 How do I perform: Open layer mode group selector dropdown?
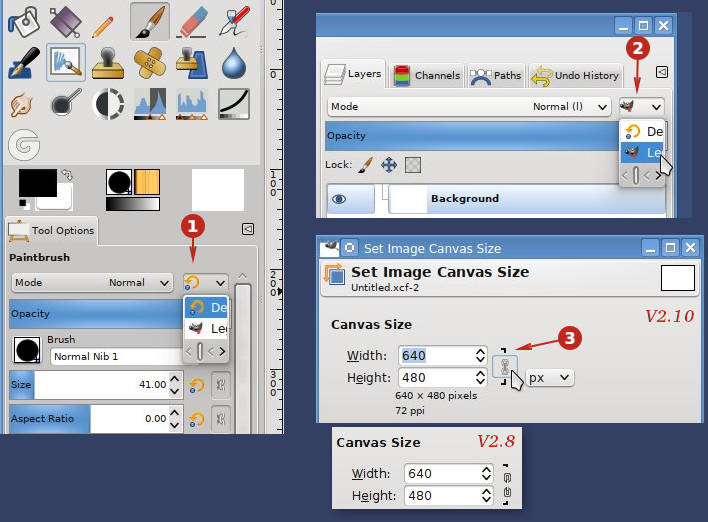[x=642, y=107]
